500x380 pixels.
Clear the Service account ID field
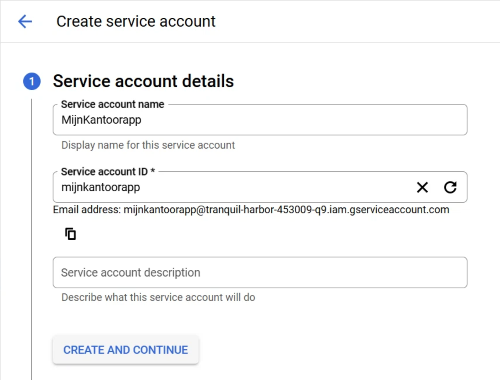coord(422,187)
